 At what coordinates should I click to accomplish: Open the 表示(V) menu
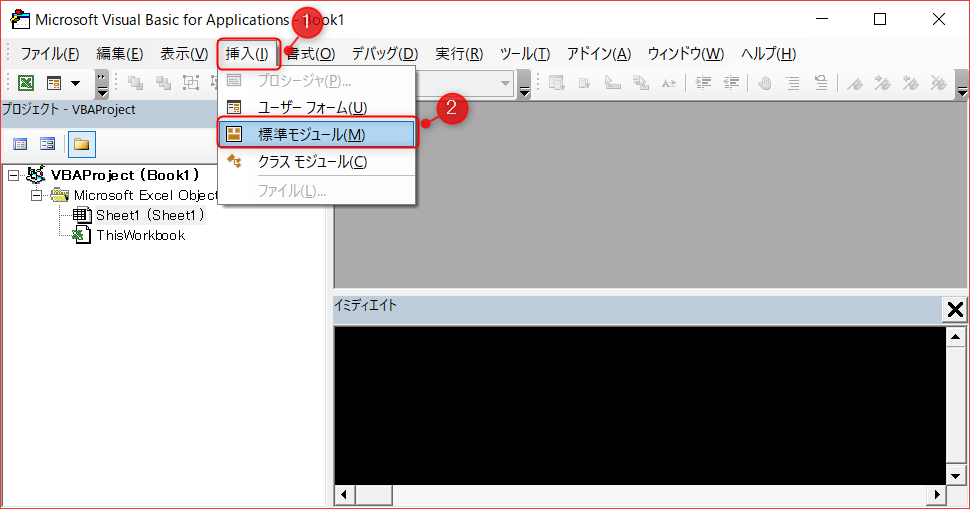click(x=184, y=54)
